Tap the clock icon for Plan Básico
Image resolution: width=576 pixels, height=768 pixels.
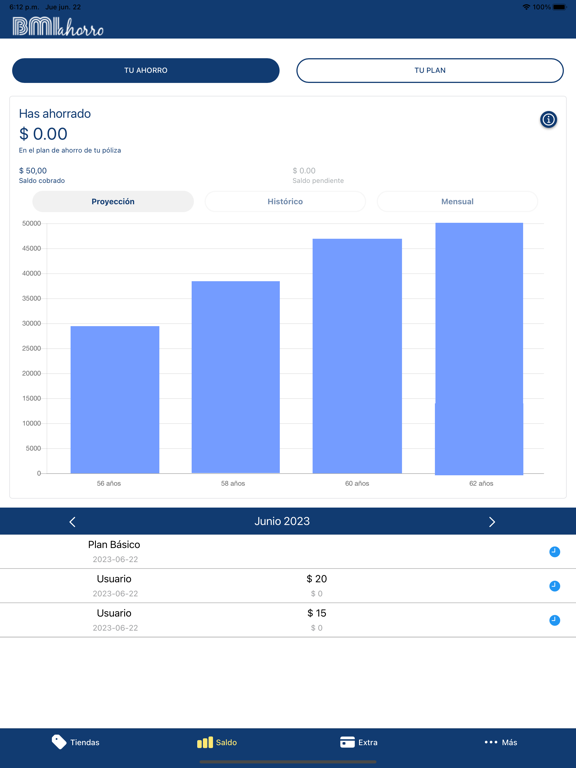[554, 552]
